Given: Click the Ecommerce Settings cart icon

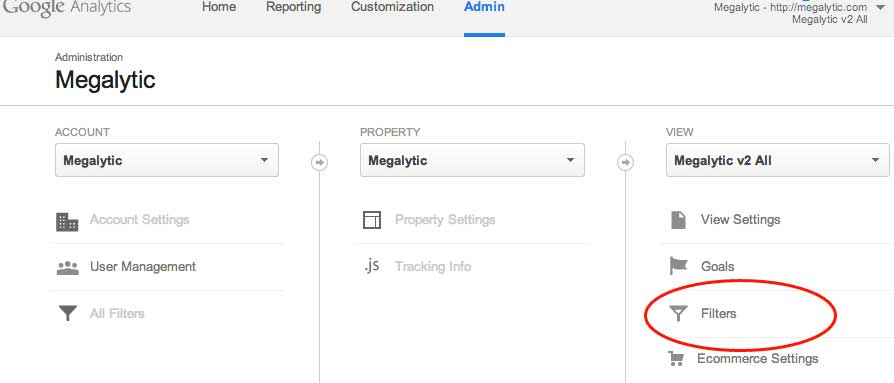Looking at the screenshot, I should pyautogui.click(x=676, y=358).
